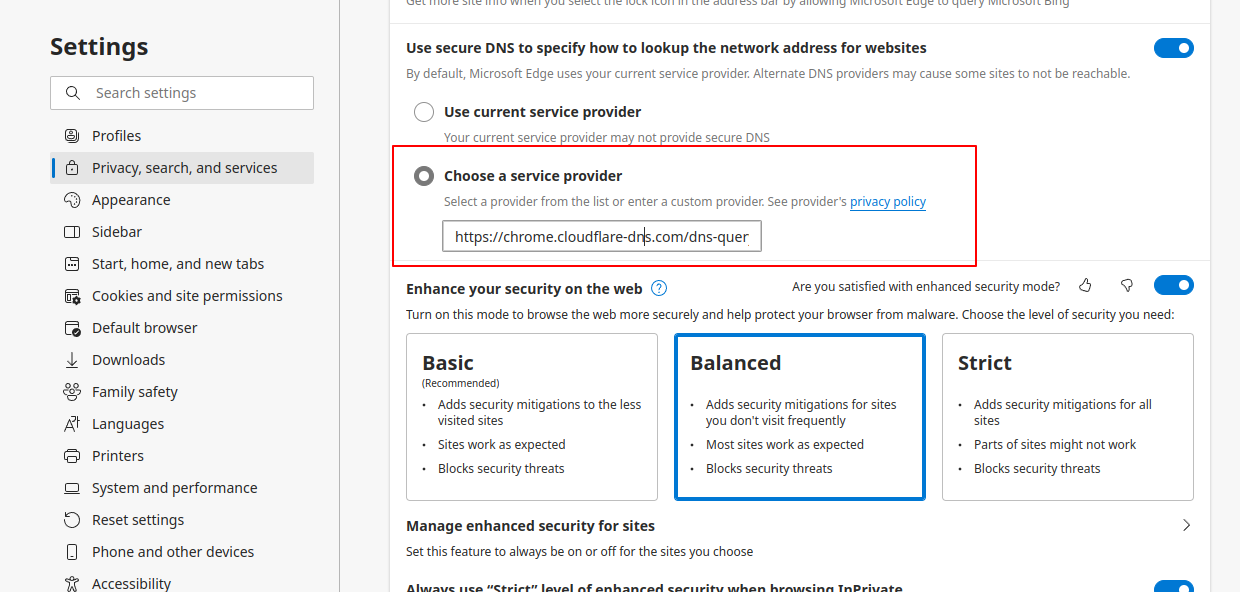This screenshot has height=592, width=1240.
Task: Disable the secure DNS toggle
Action: 1173,47
